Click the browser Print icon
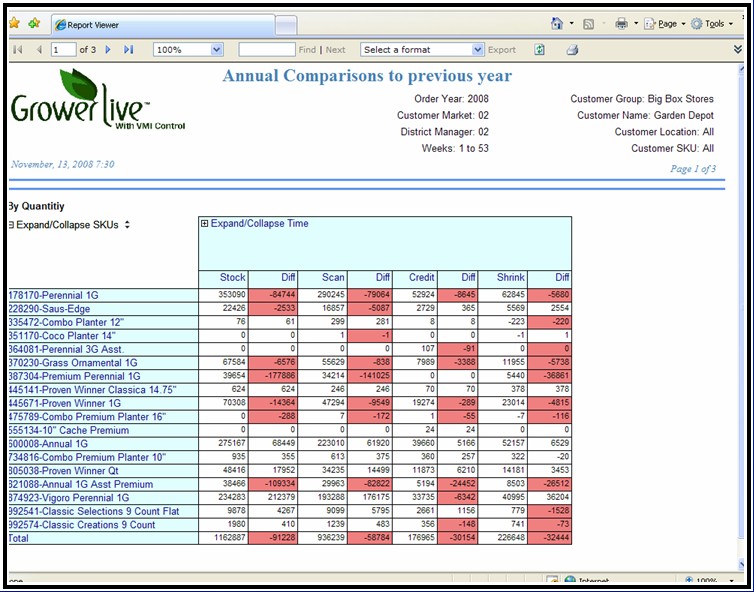 pos(621,23)
